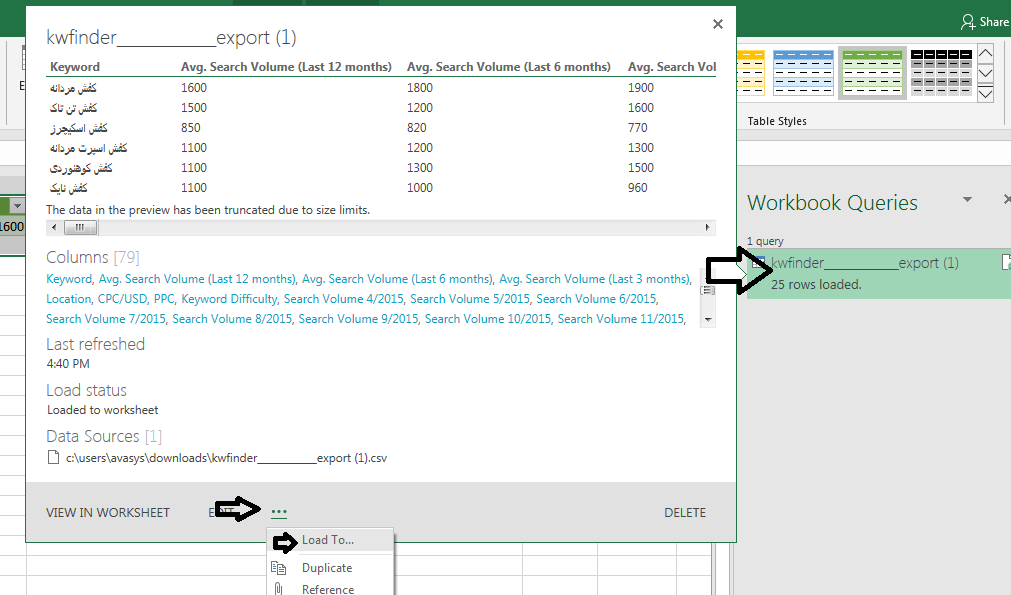Click the csv data source file icon
Screen dimensions: 1011x595
coord(54,458)
